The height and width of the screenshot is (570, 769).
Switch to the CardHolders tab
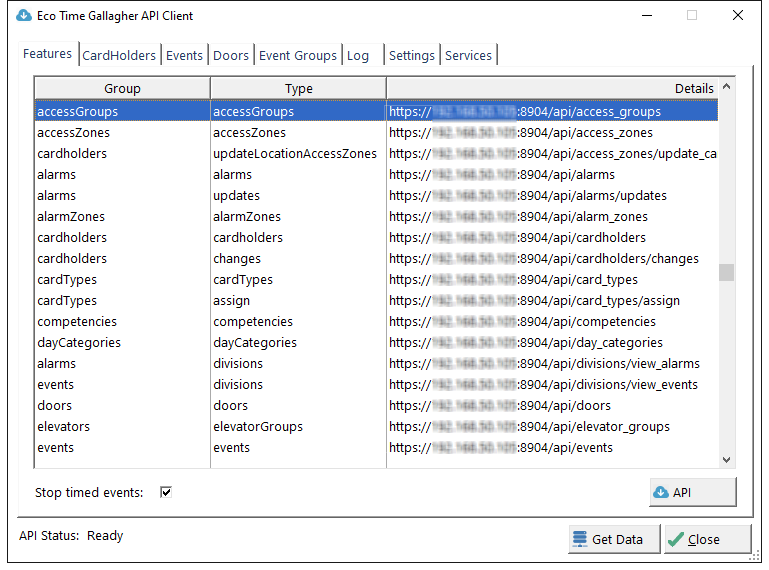click(x=119, y=55)
